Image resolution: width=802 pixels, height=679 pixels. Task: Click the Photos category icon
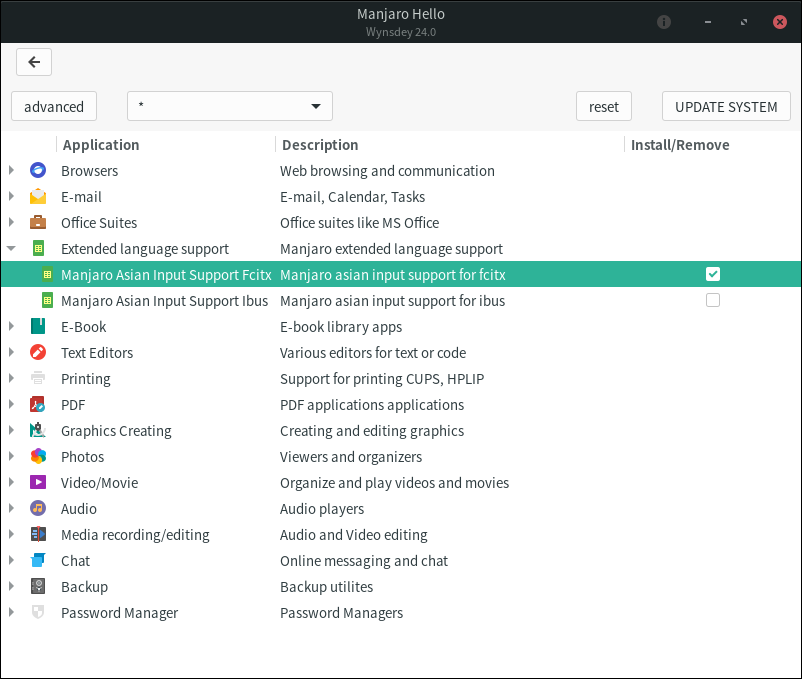38,456
